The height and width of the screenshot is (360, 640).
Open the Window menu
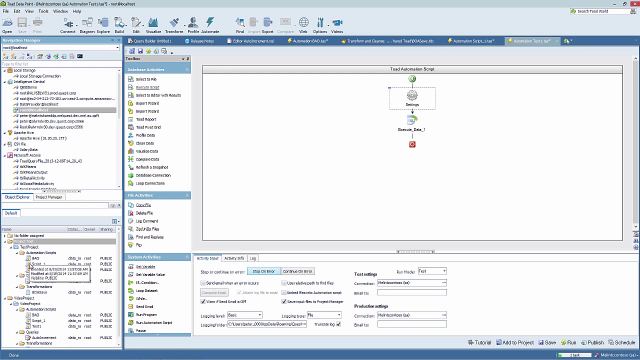pyautogui.click(x=60, y=11)
